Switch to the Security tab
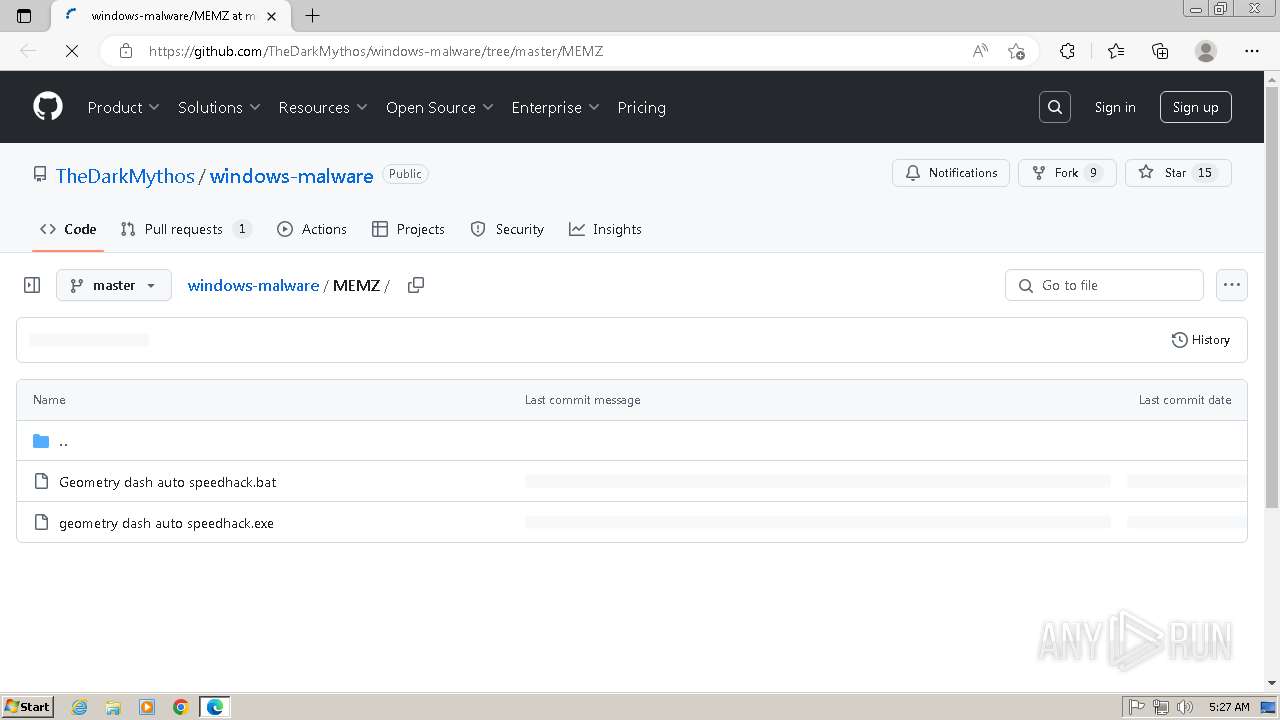The image size is (1280, 720). pyautogui.click(x=507, y=229)
